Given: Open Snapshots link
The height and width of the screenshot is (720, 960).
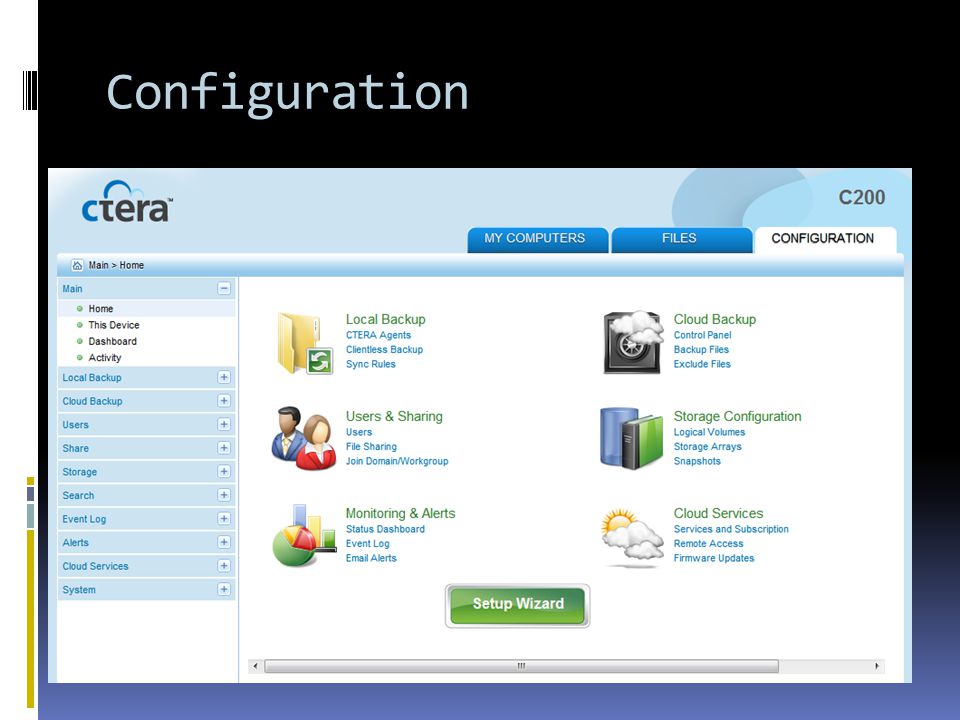Looking at the screenshot, I should (x=697, y=461).
